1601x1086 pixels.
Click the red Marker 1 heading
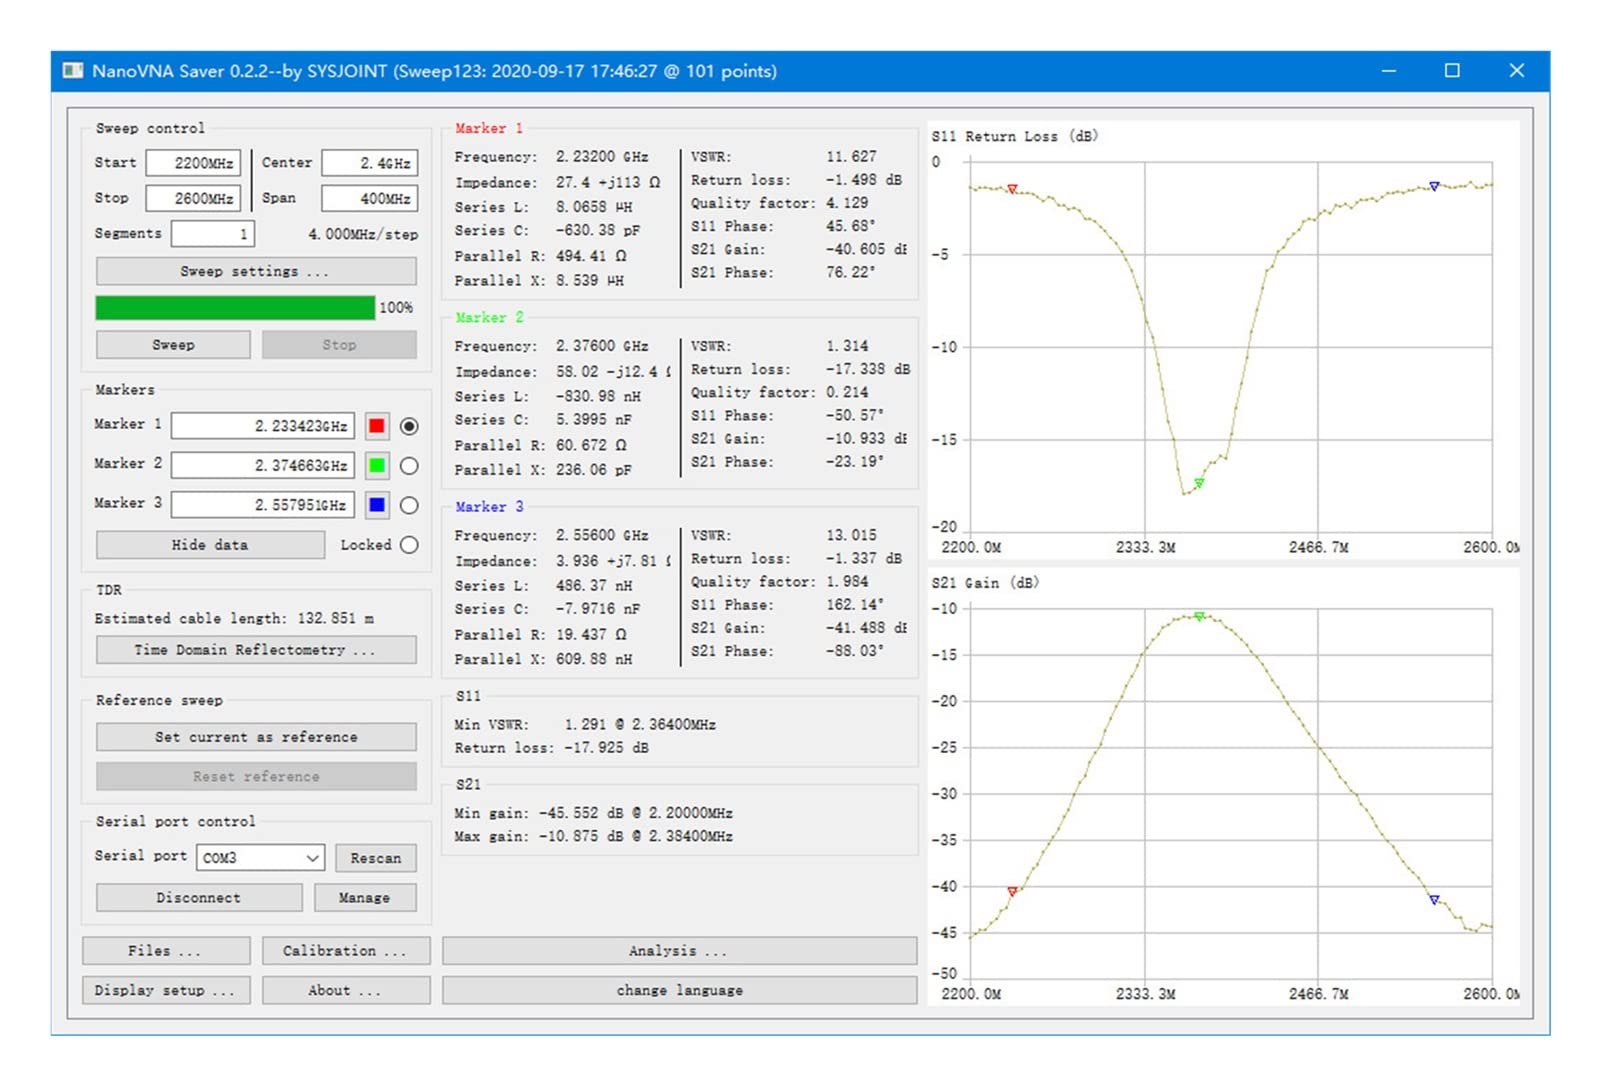point(488,128)
